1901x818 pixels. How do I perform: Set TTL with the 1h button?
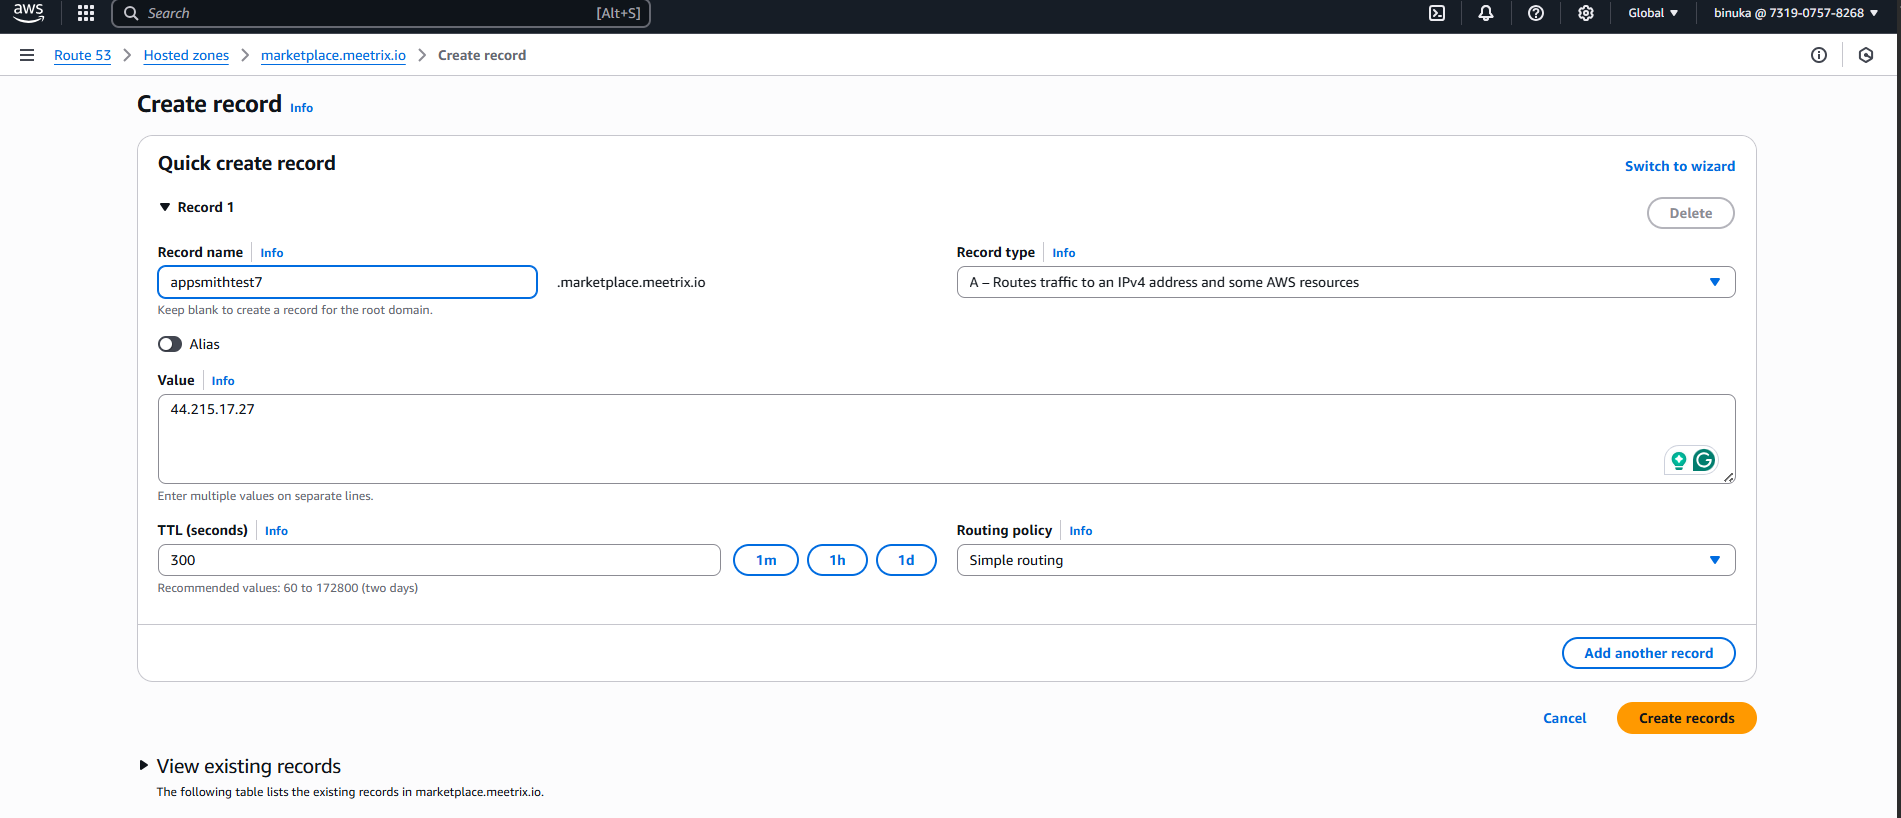[x=837, y=560]
